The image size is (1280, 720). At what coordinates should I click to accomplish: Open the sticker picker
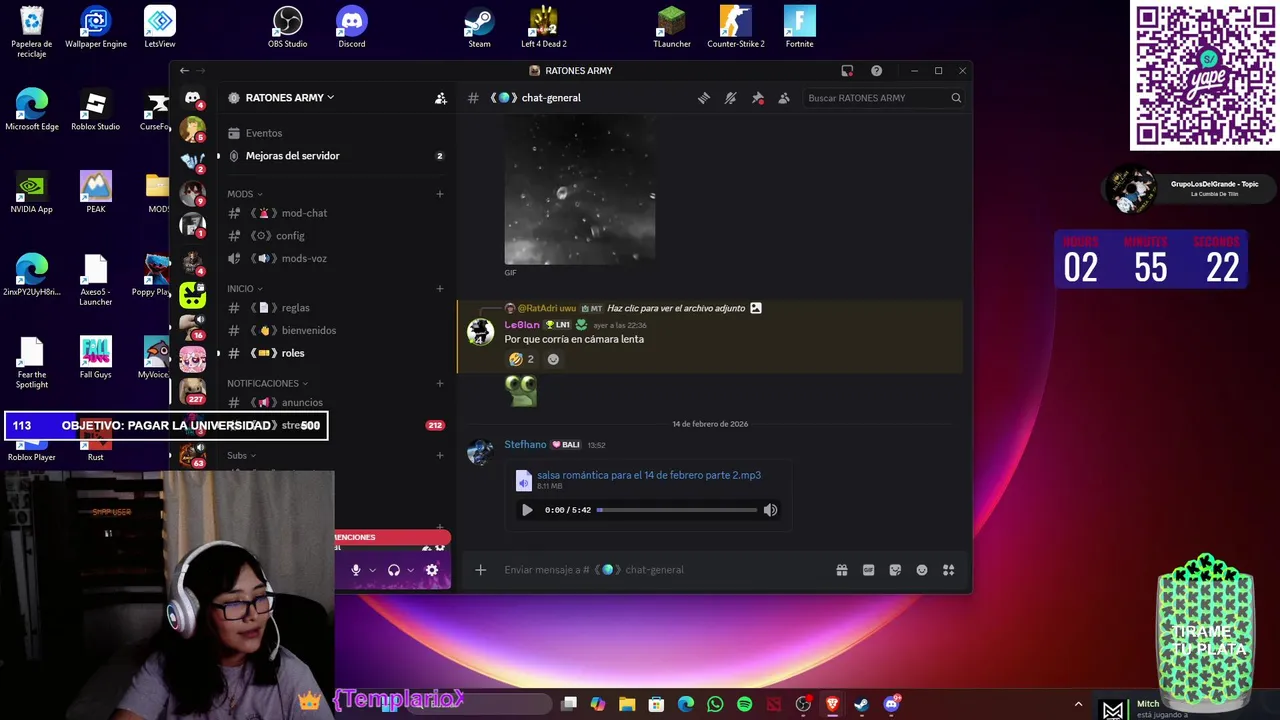pyautogui.click(x=895, y=570)
